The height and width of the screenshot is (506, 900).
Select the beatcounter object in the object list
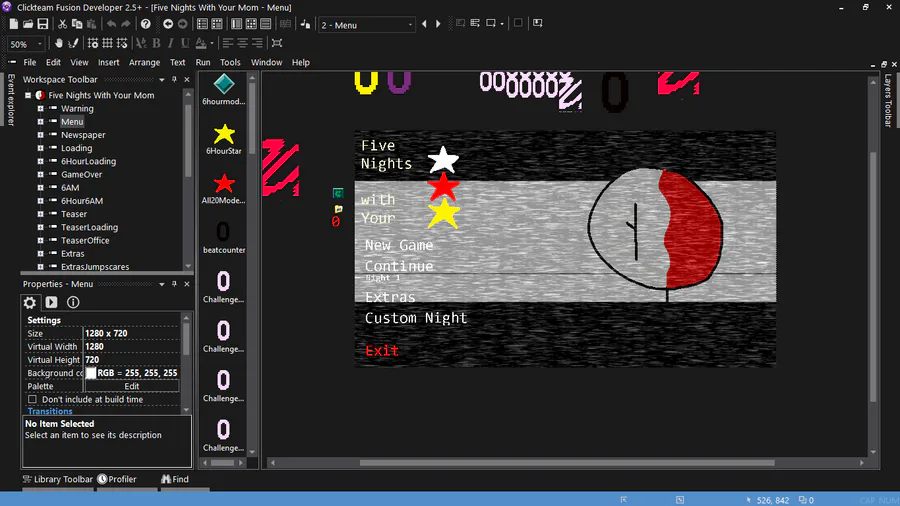coord(224,238)
